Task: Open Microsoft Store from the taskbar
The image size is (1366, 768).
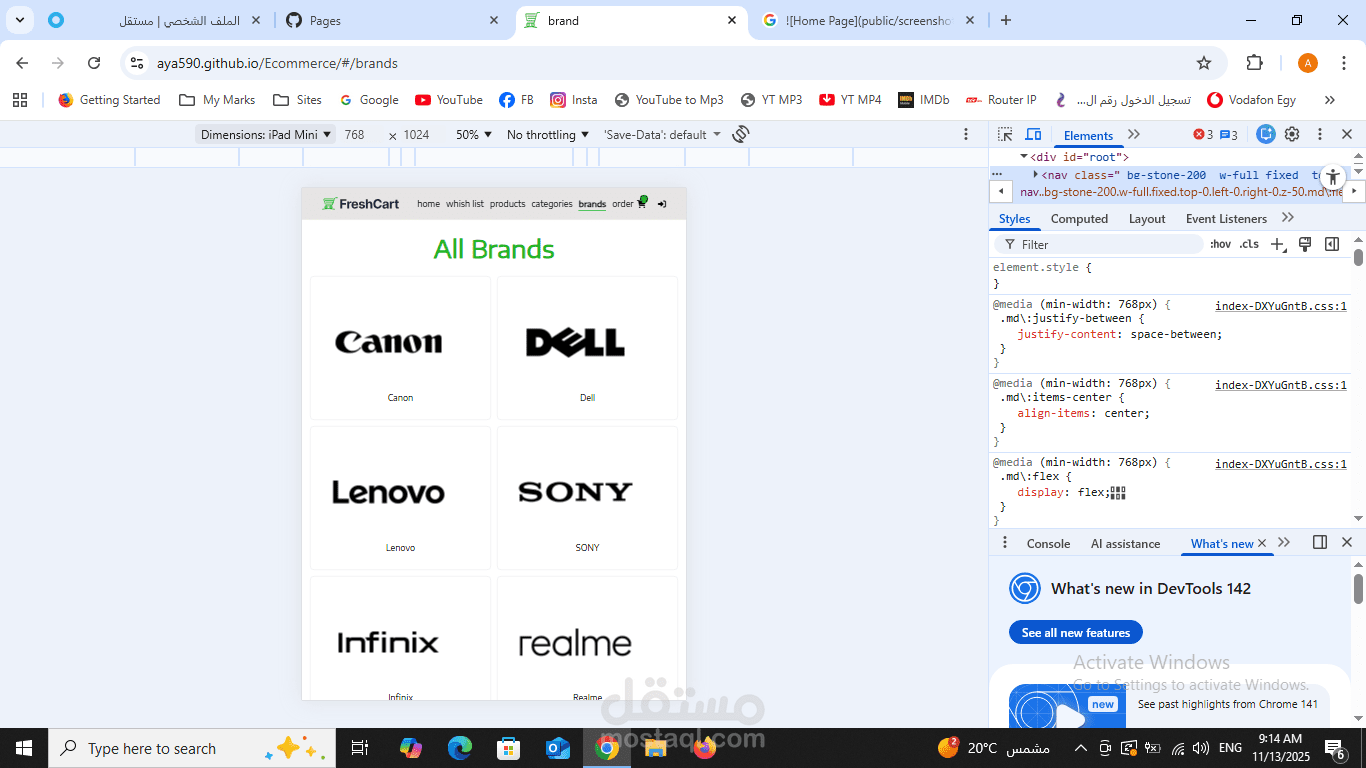Action: pos(509,748)
